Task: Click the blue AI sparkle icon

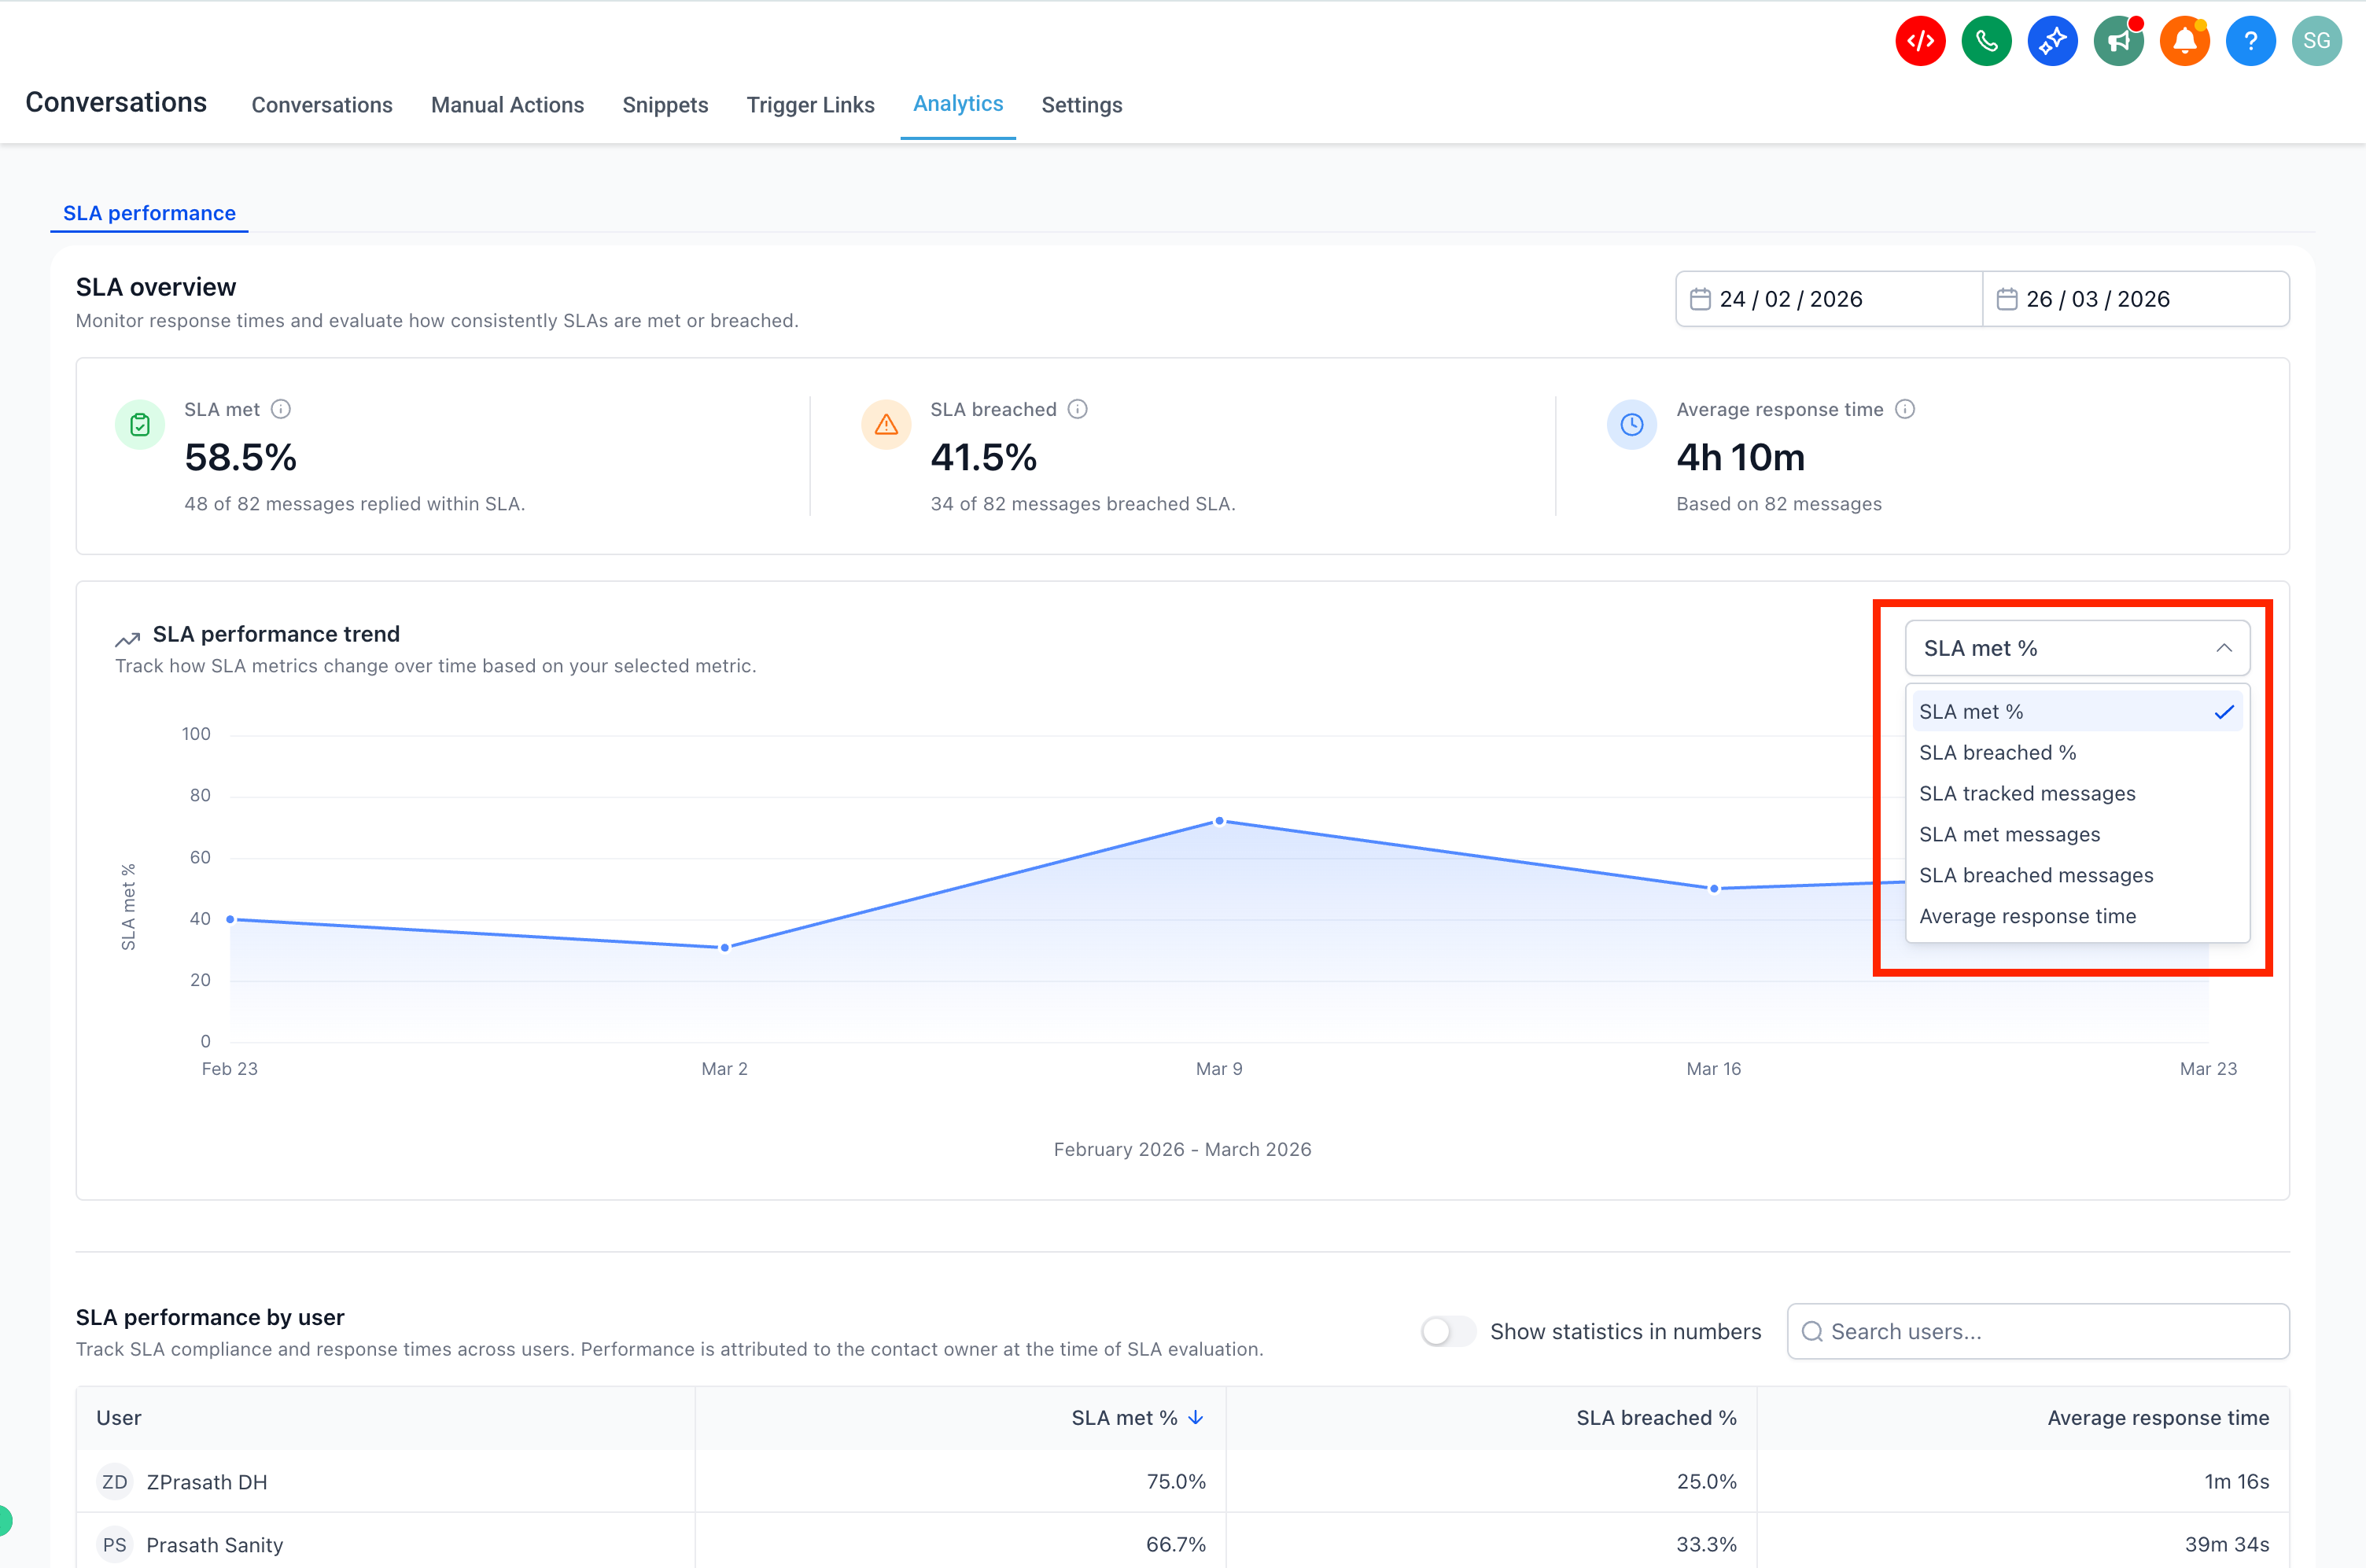Action: [x=2051, y=41]
